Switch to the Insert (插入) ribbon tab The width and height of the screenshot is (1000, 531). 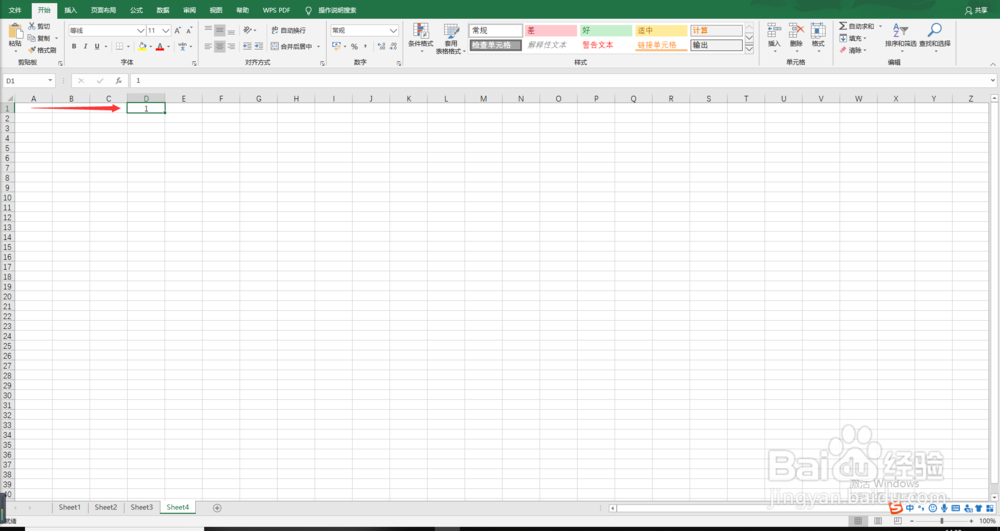[70, 10]
